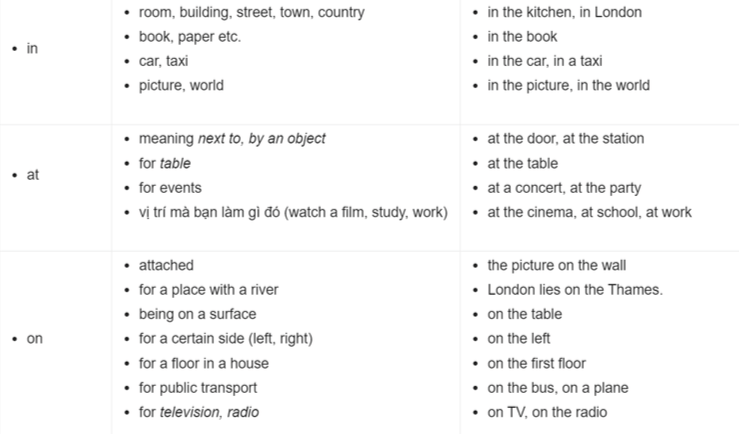Click the "for public transport" usage line
This screenshot has width=739, height=434.
click(198, 388)
